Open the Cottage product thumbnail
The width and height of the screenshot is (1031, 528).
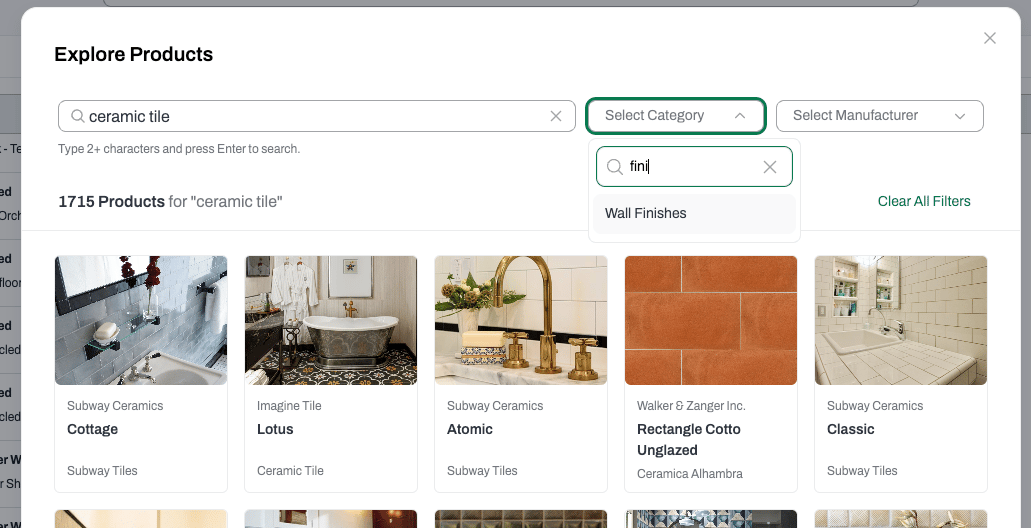[141, 320]
